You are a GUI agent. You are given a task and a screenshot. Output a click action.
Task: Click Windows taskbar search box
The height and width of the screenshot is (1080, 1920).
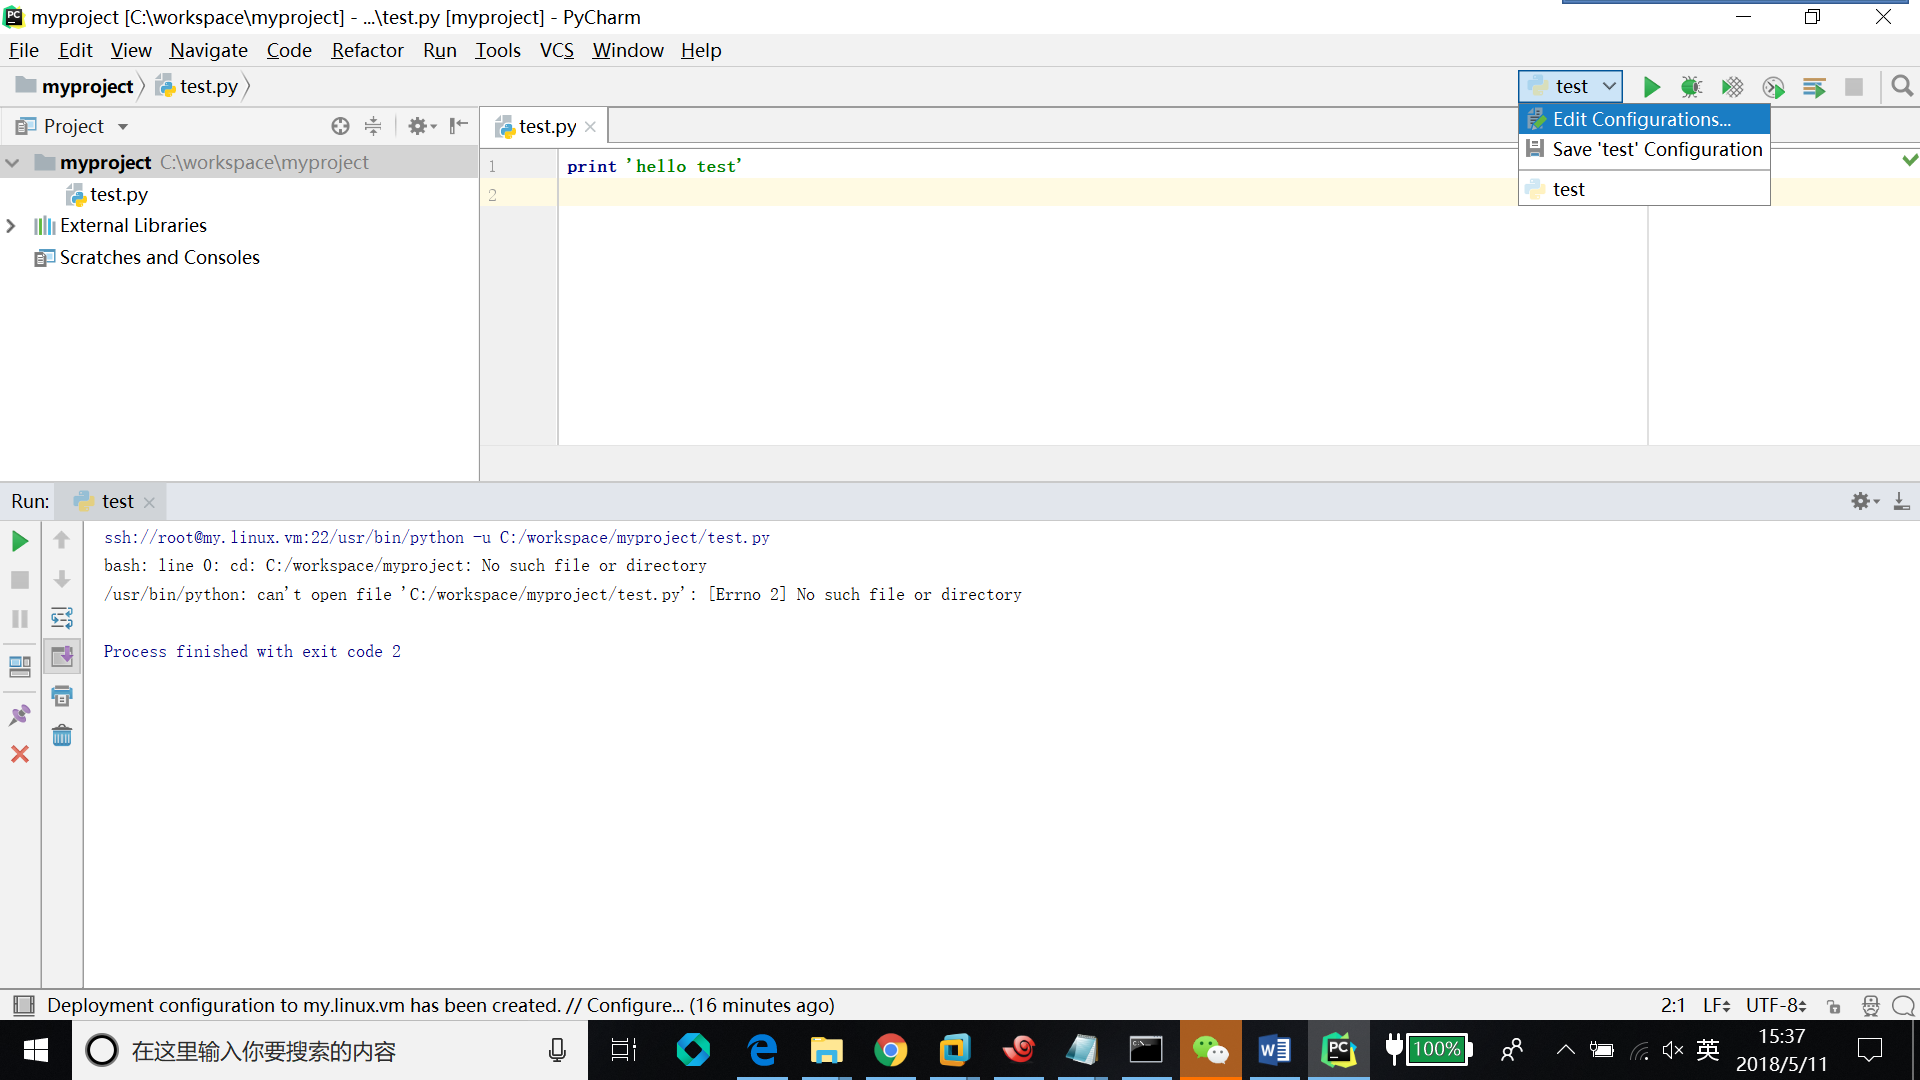click(x=330, y=1050)
